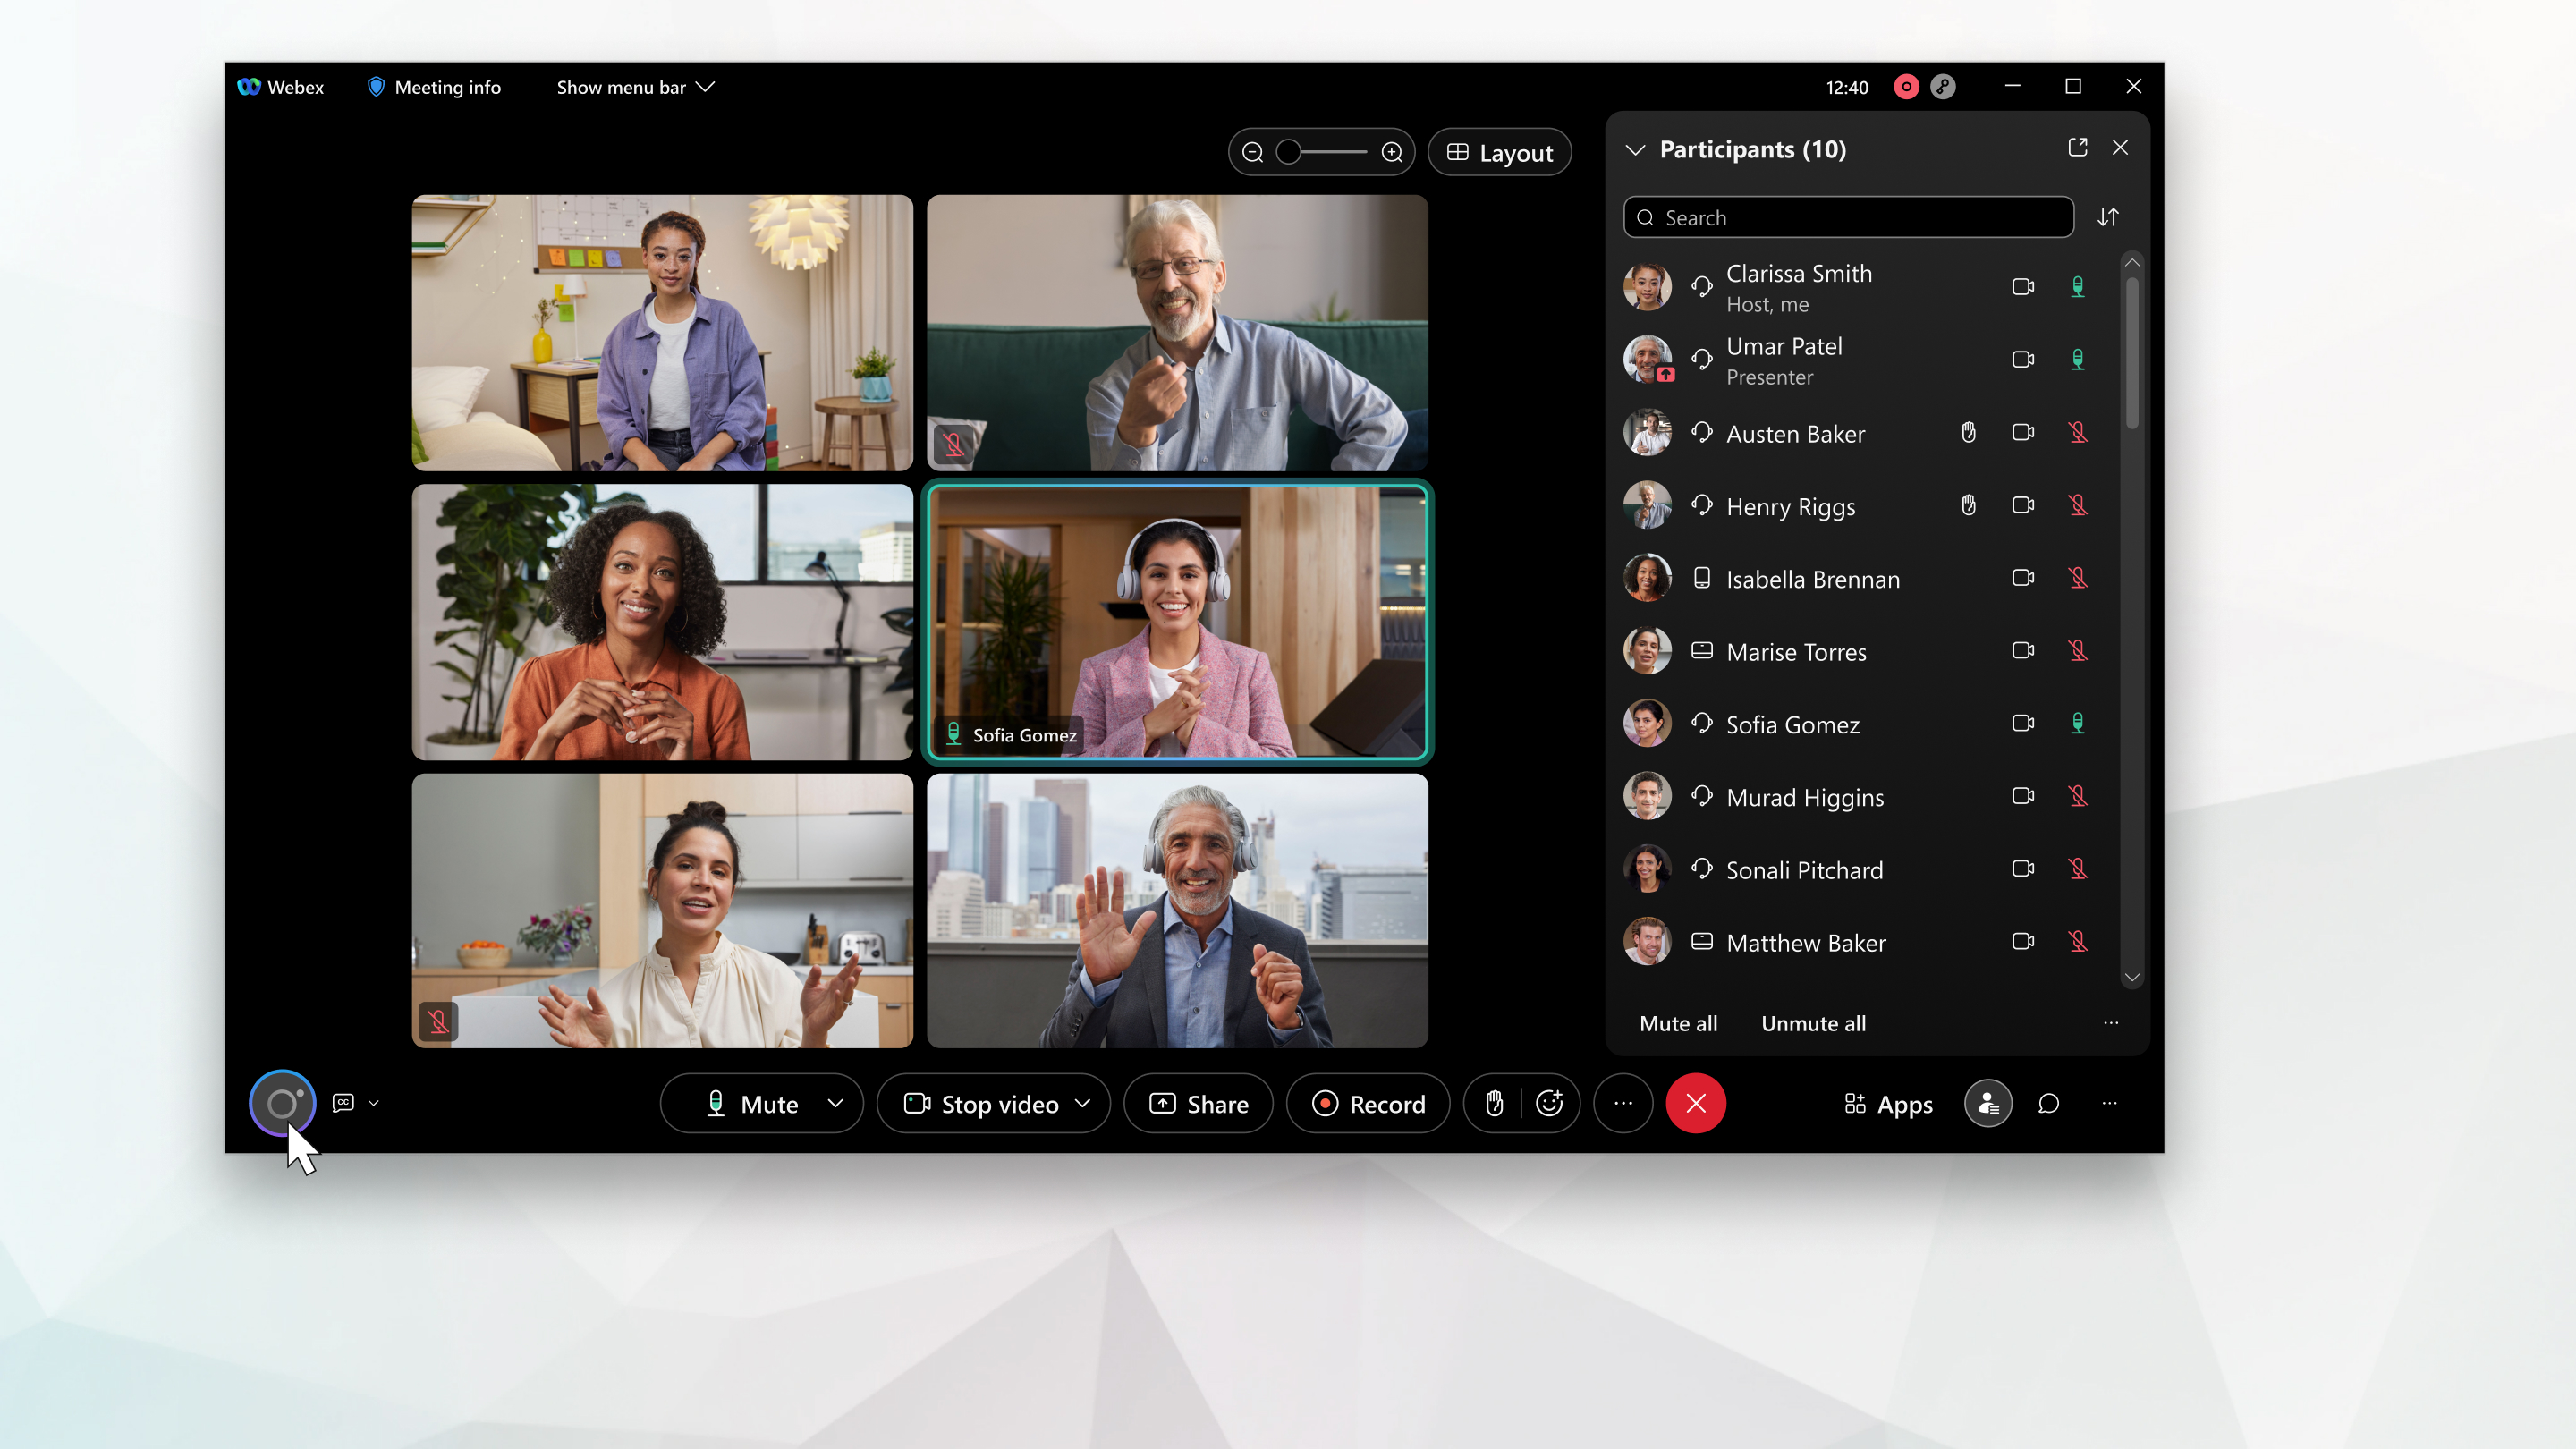
Task: Toggle Umar Patel camera off
Action: point(2022,360)
